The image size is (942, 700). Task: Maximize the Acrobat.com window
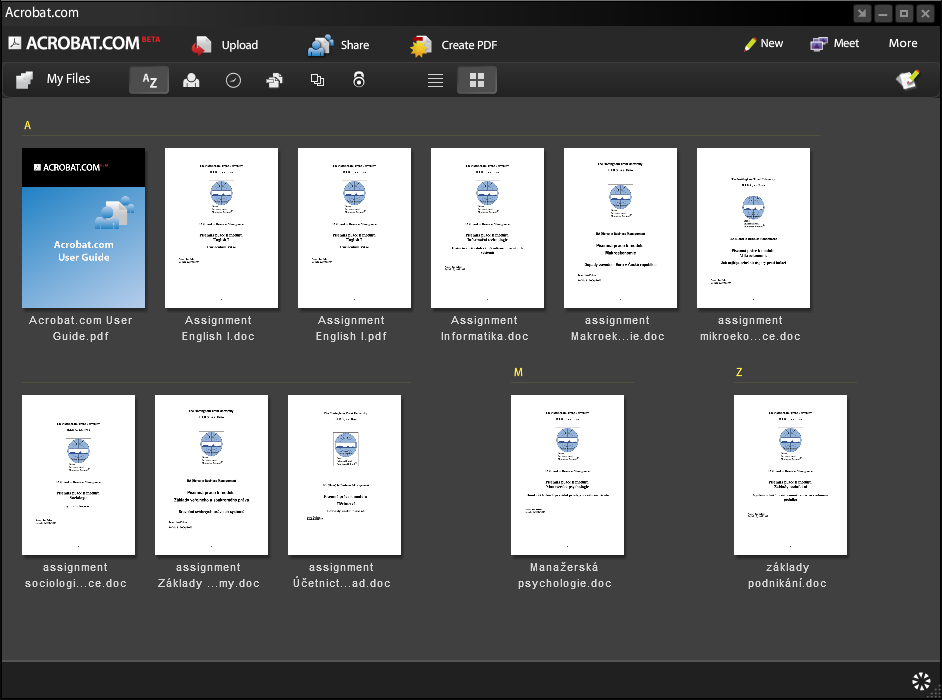tap(904, 13)
